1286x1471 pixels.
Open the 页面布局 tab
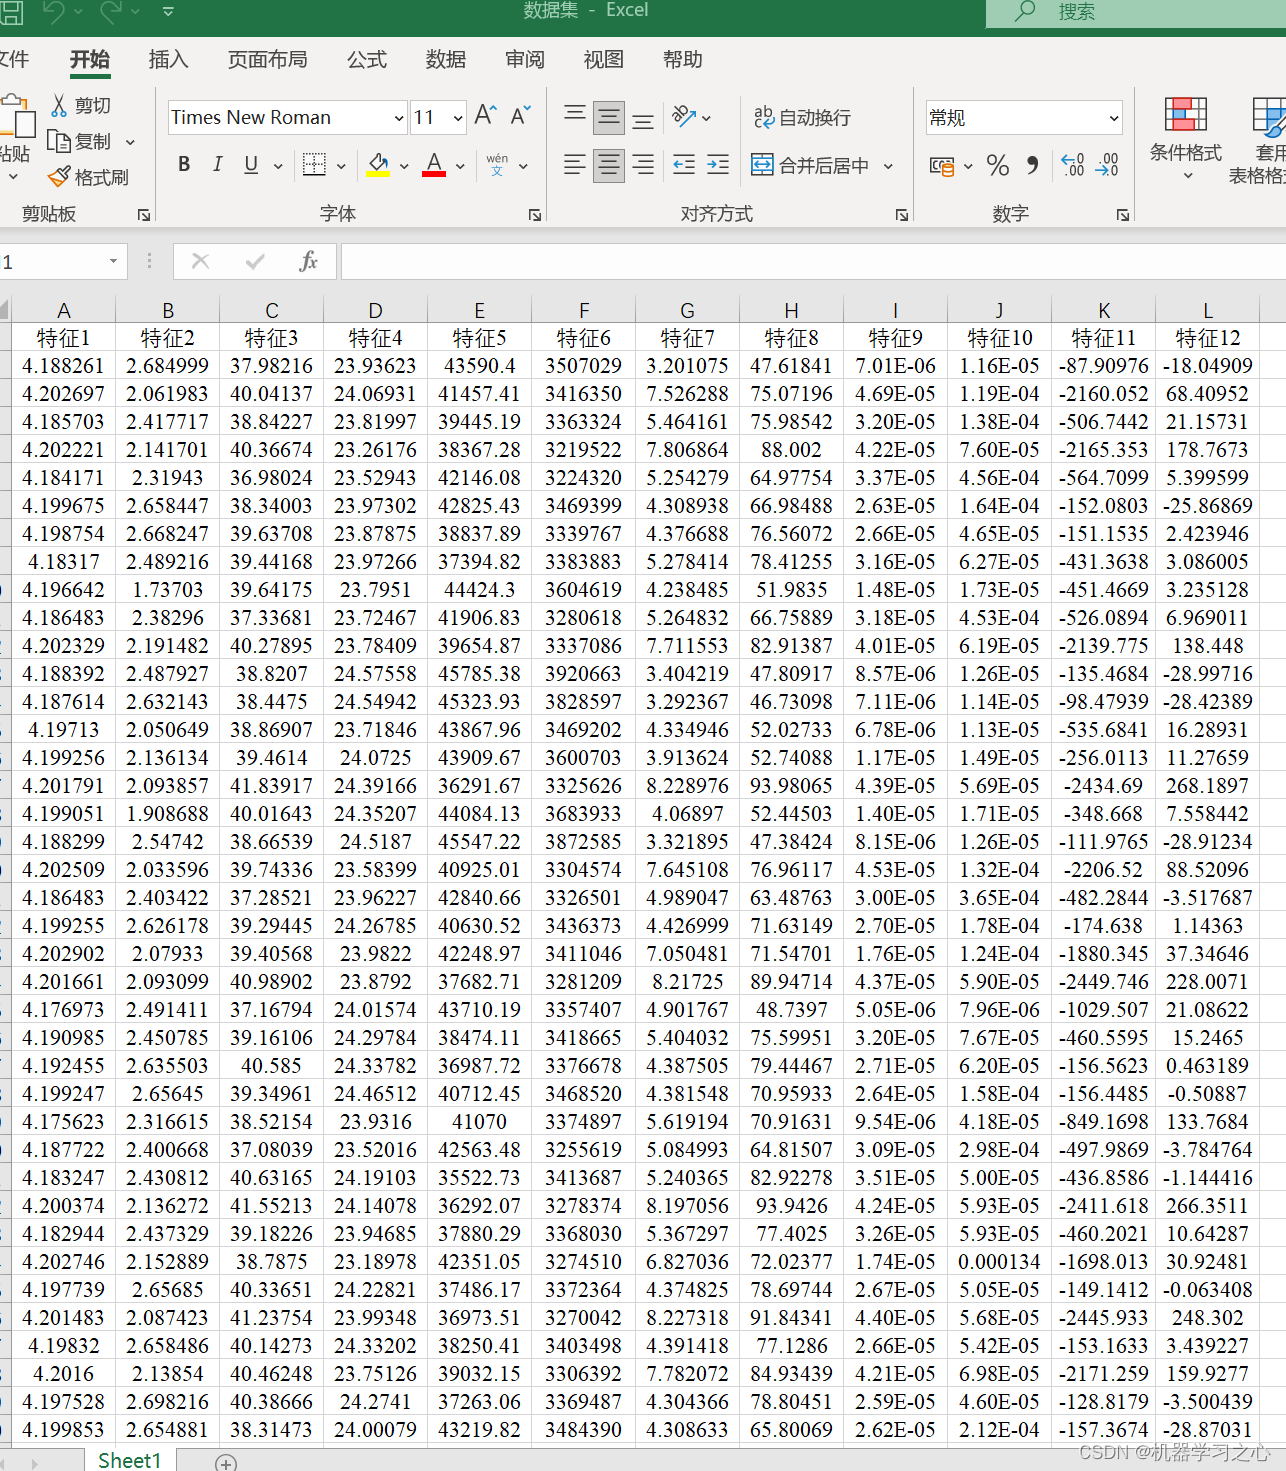click(267, 59)
